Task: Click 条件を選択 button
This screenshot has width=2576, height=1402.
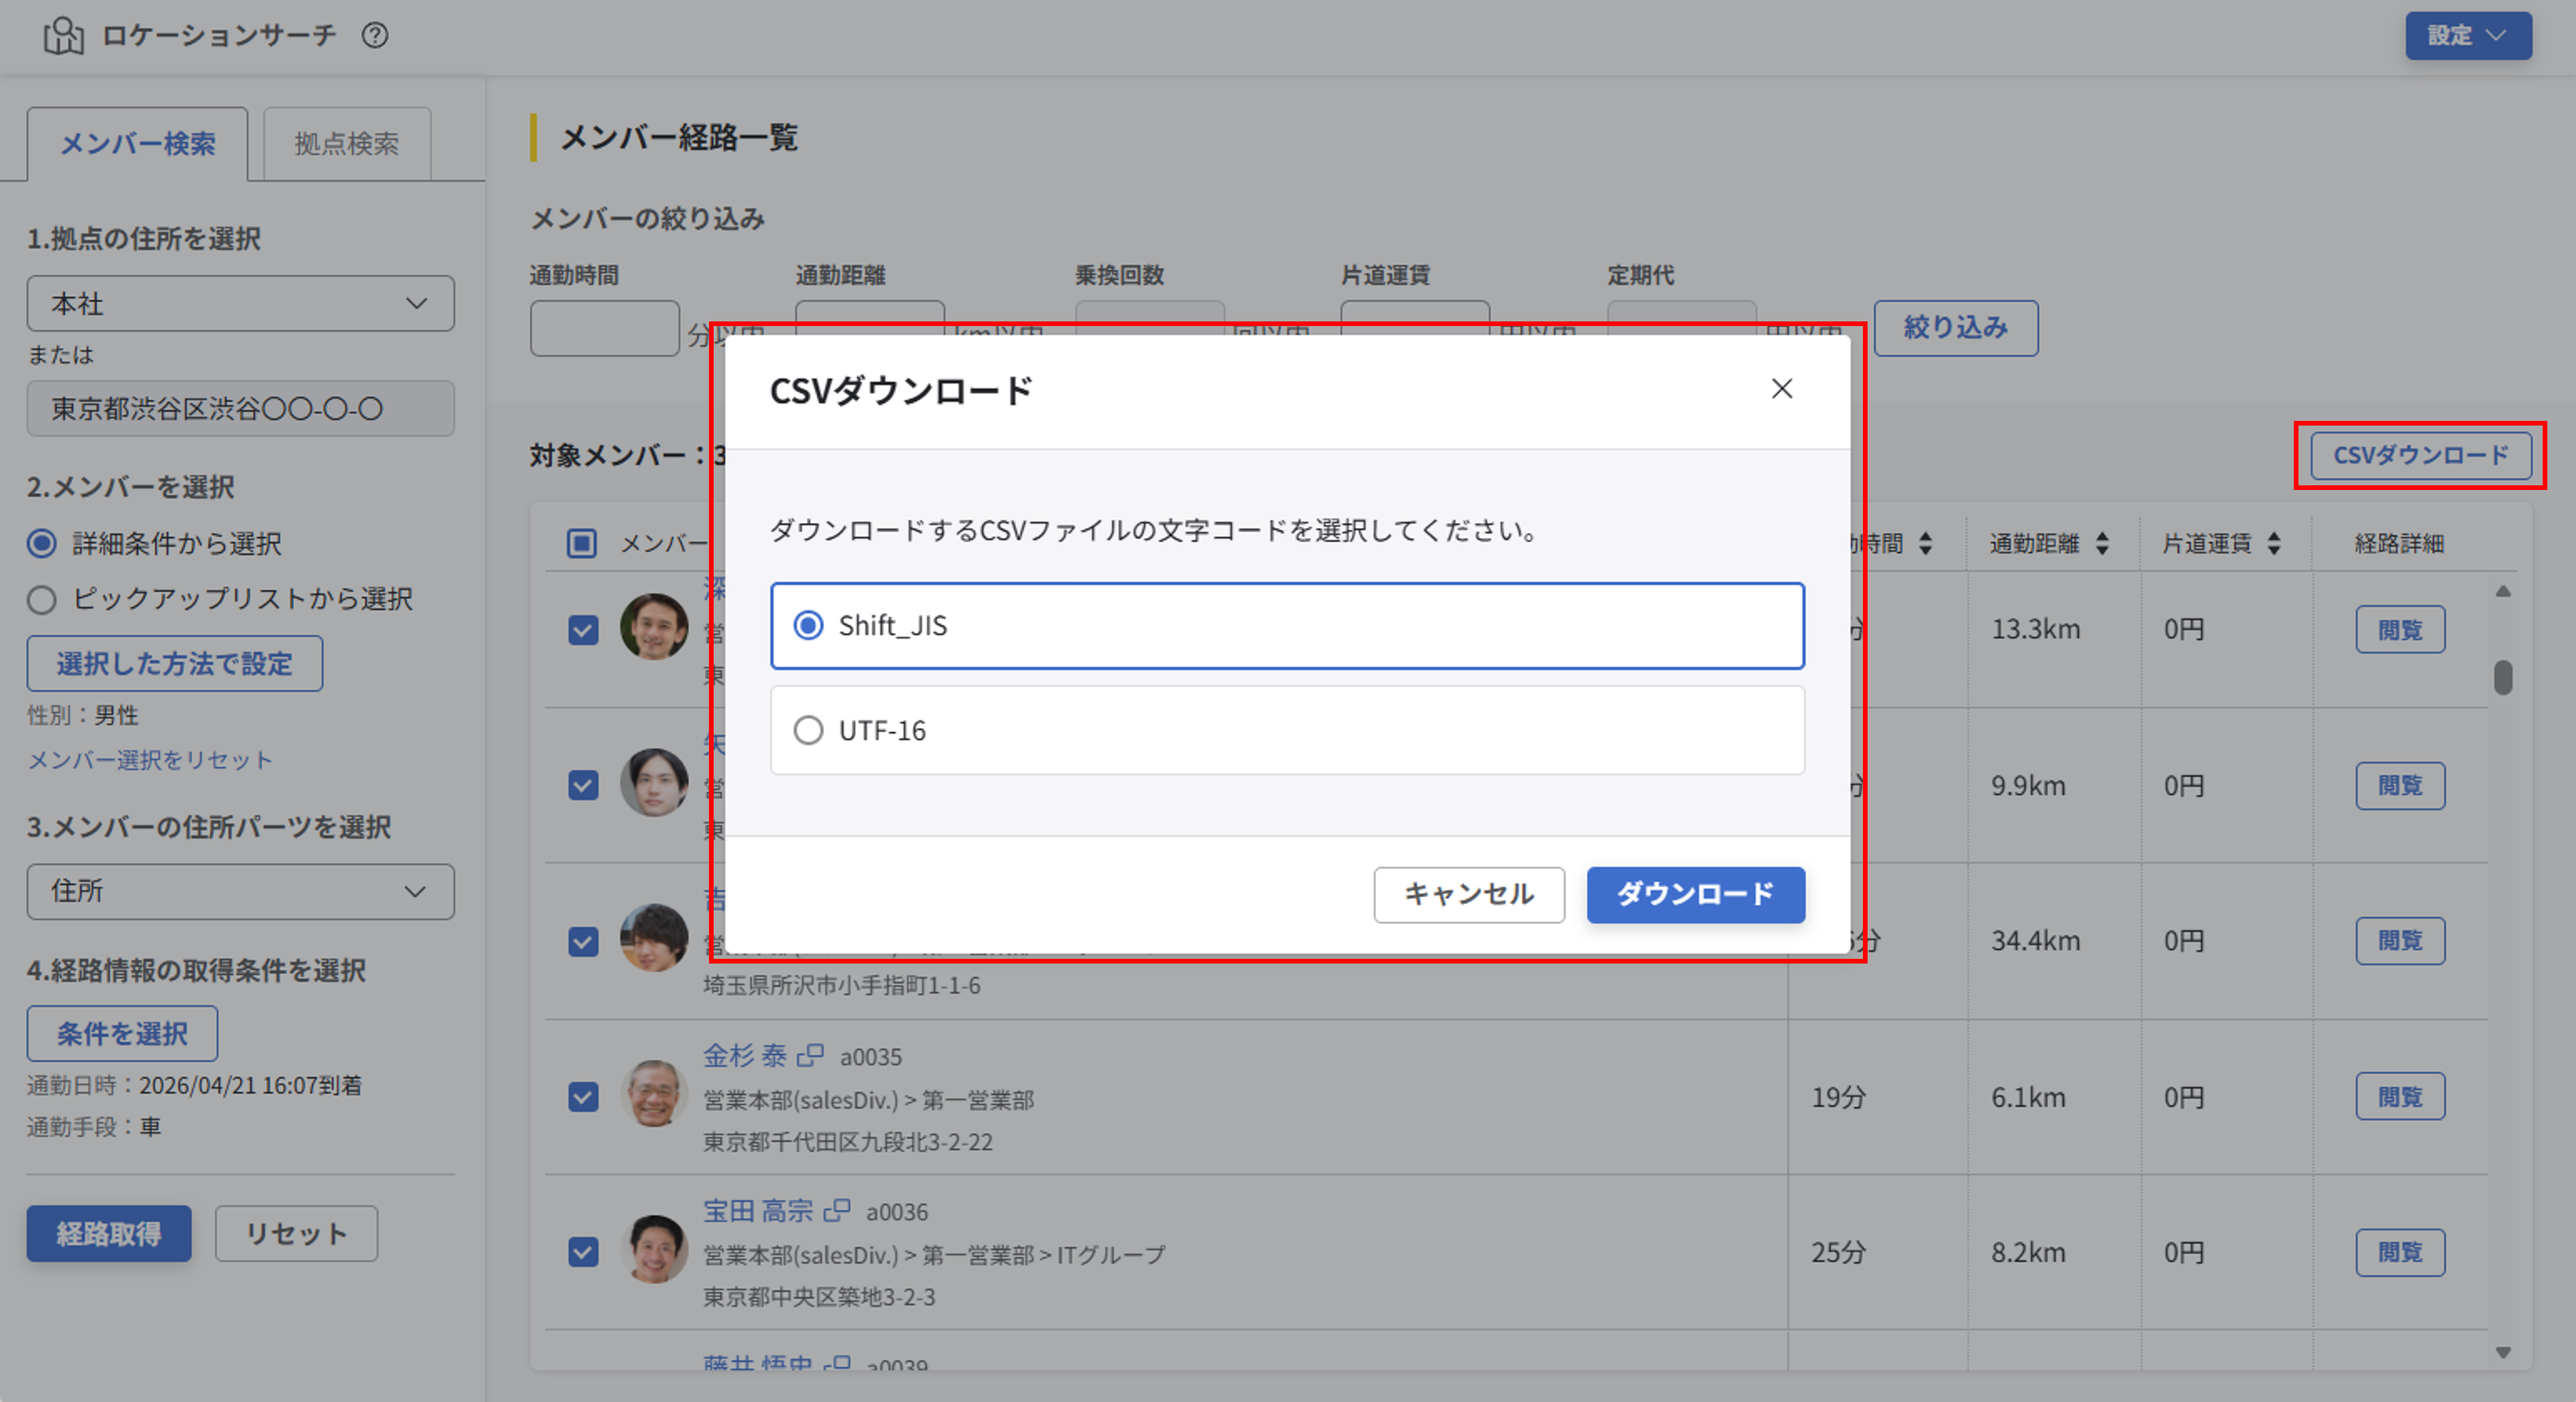Action: [x=122, y=1033]
